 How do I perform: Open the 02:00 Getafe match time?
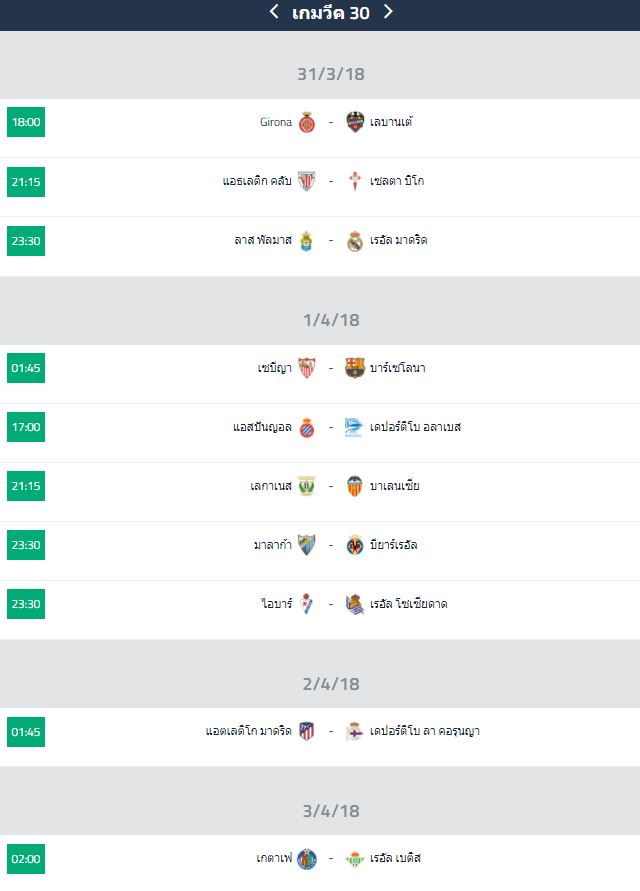26,858
